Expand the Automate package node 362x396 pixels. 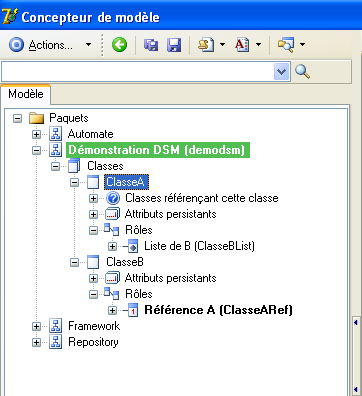tap(36, 134)
